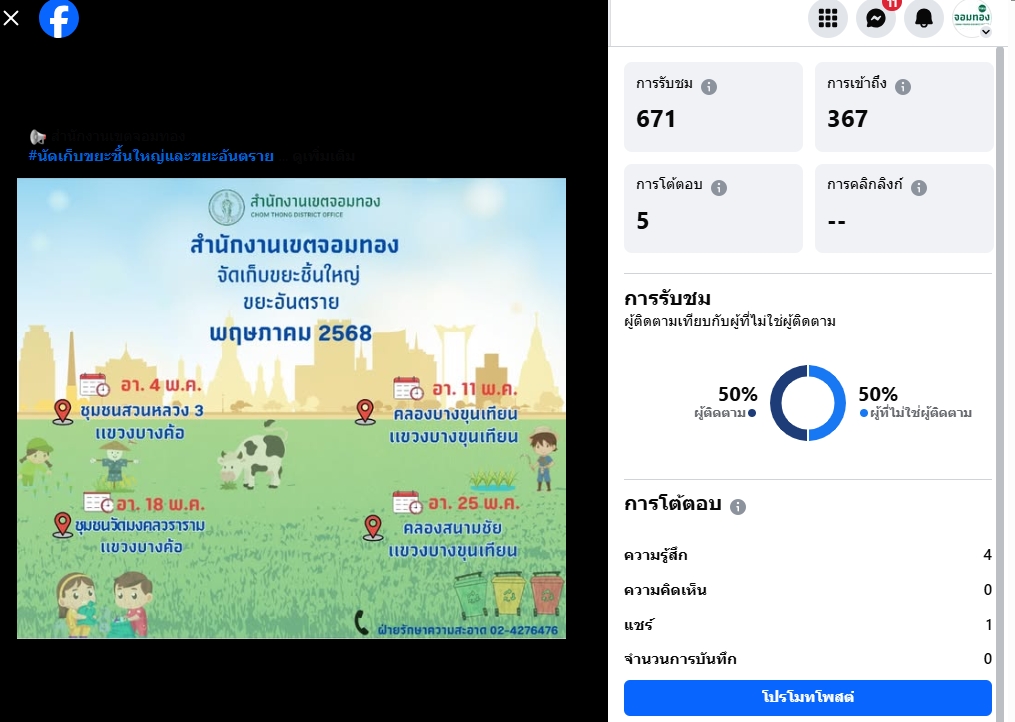The height and width of the screenshot is (722, 1015).
Task: Expand the profile account menu
Action: [972, 18]
